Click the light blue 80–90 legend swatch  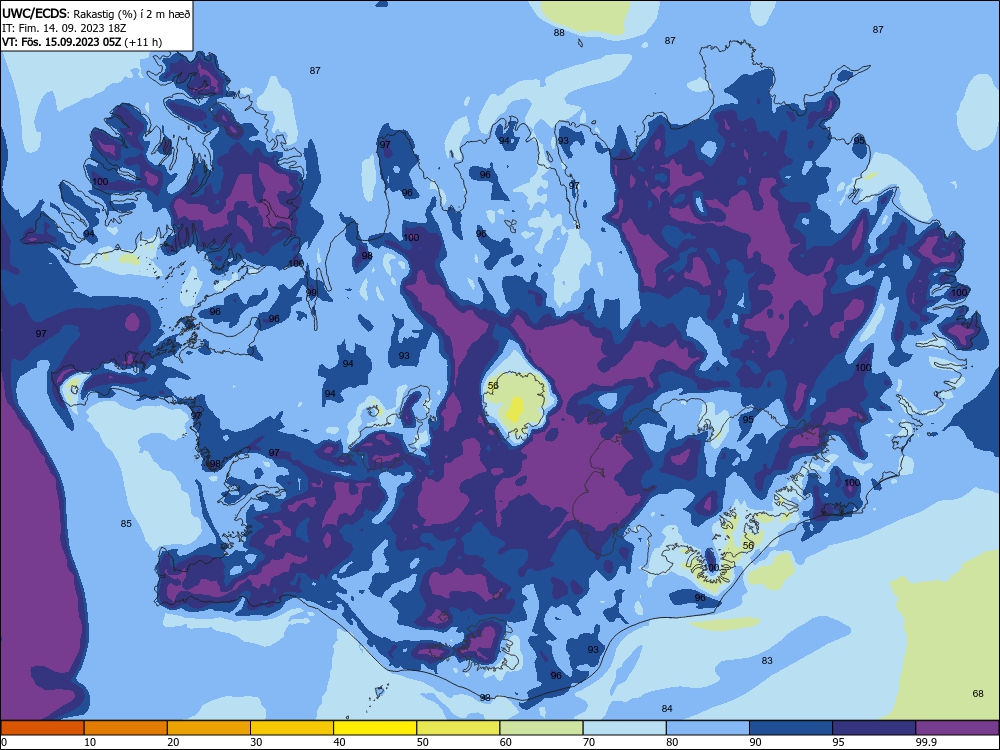click(708, 728)
